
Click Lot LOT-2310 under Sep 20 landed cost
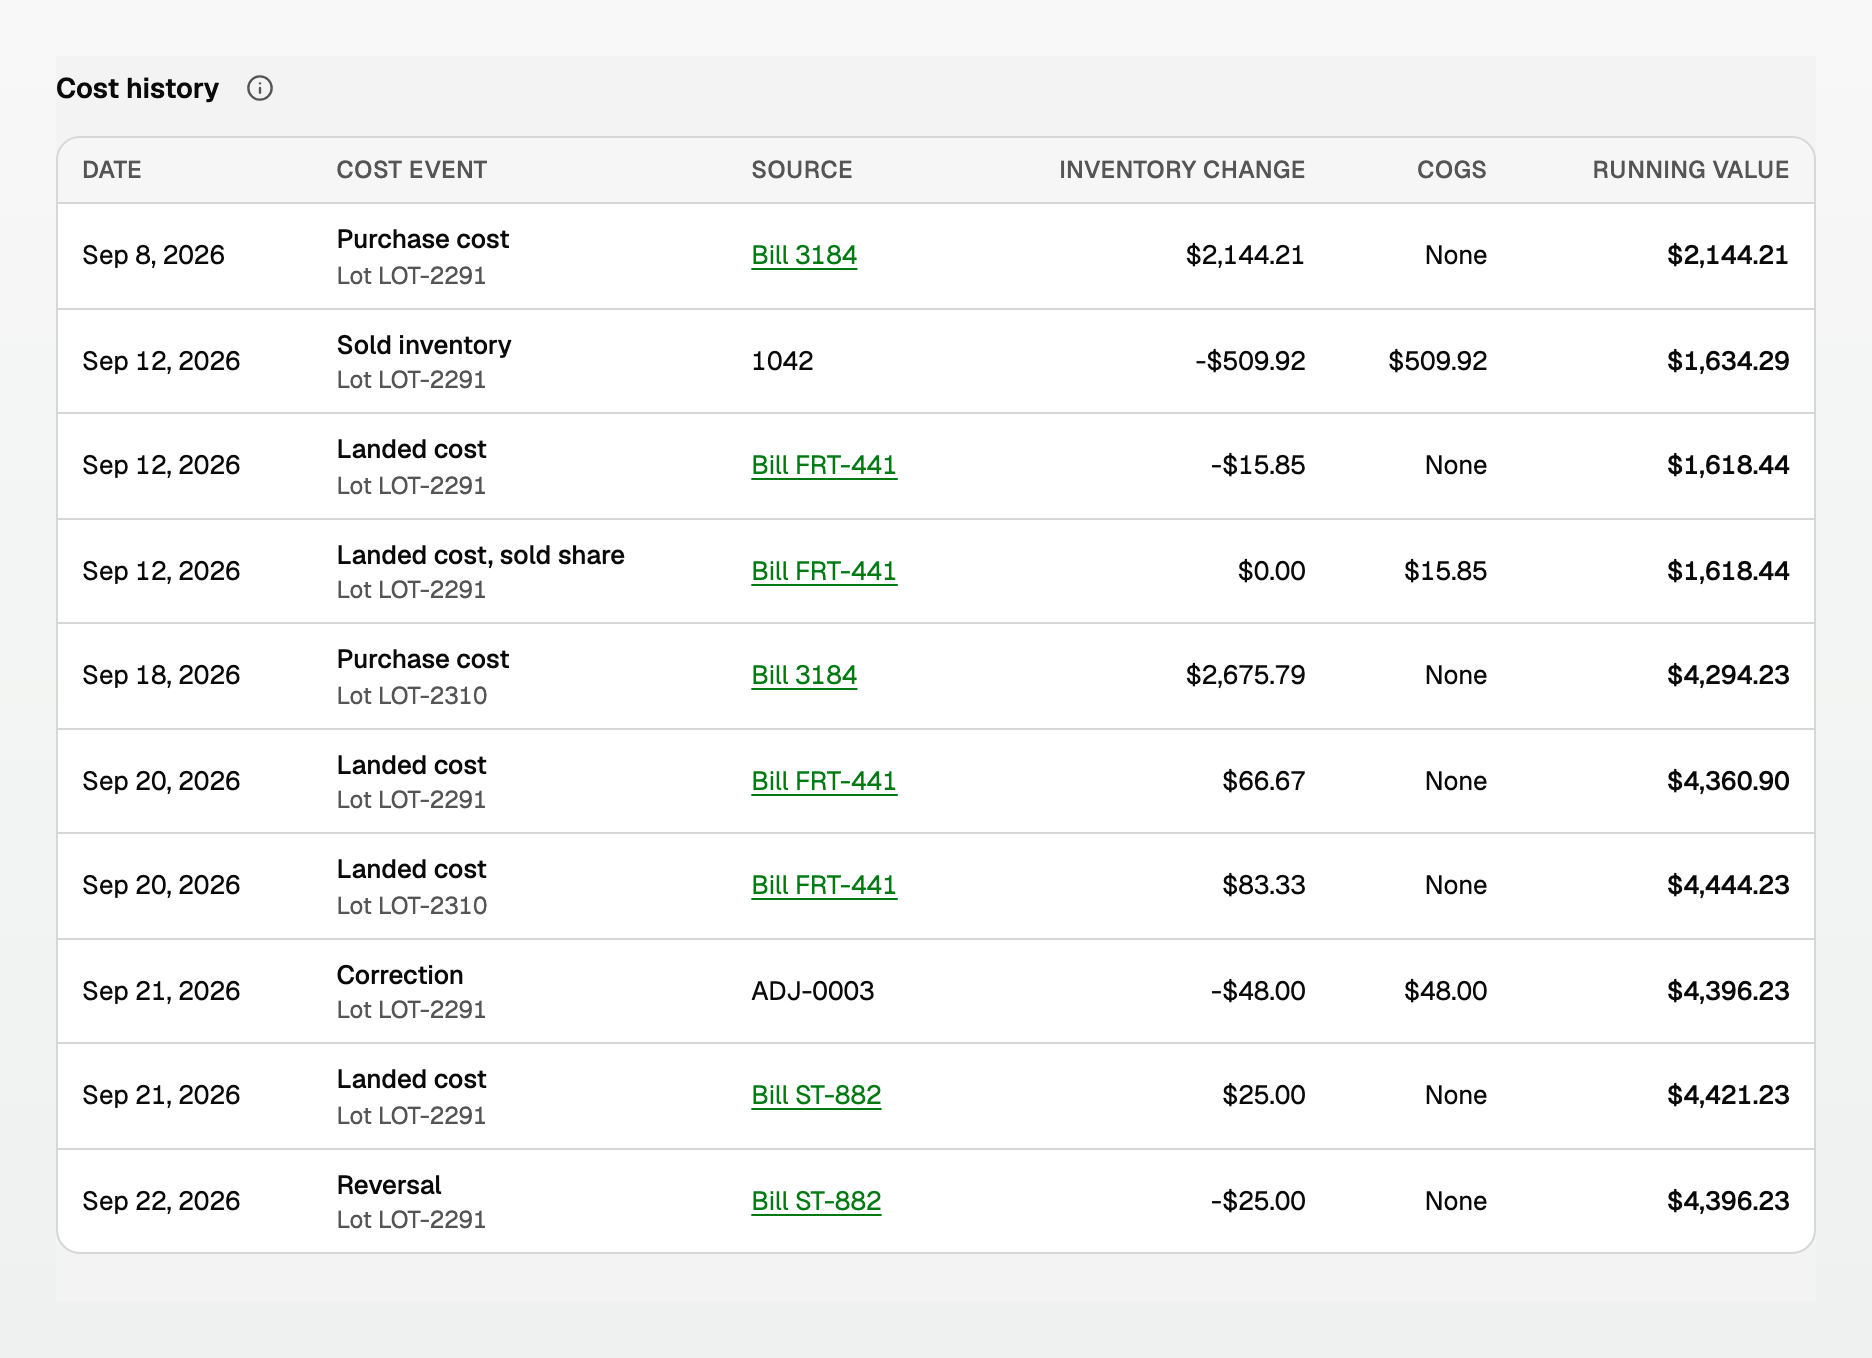(x=412, y=906)
